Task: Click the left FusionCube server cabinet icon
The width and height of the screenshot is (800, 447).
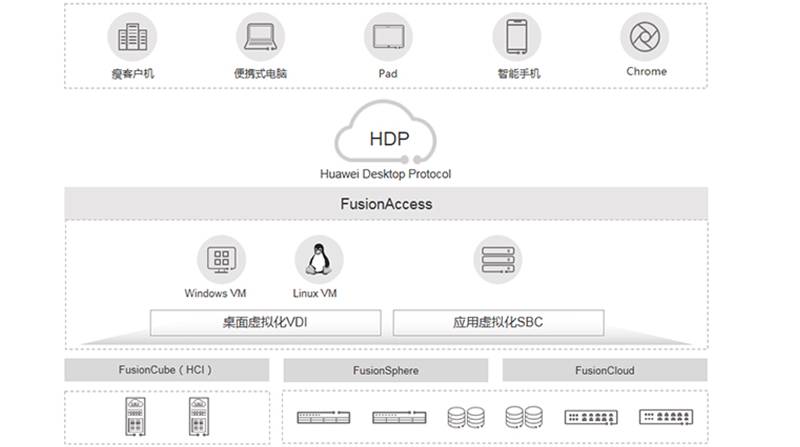Action: [x=135, y=417]
